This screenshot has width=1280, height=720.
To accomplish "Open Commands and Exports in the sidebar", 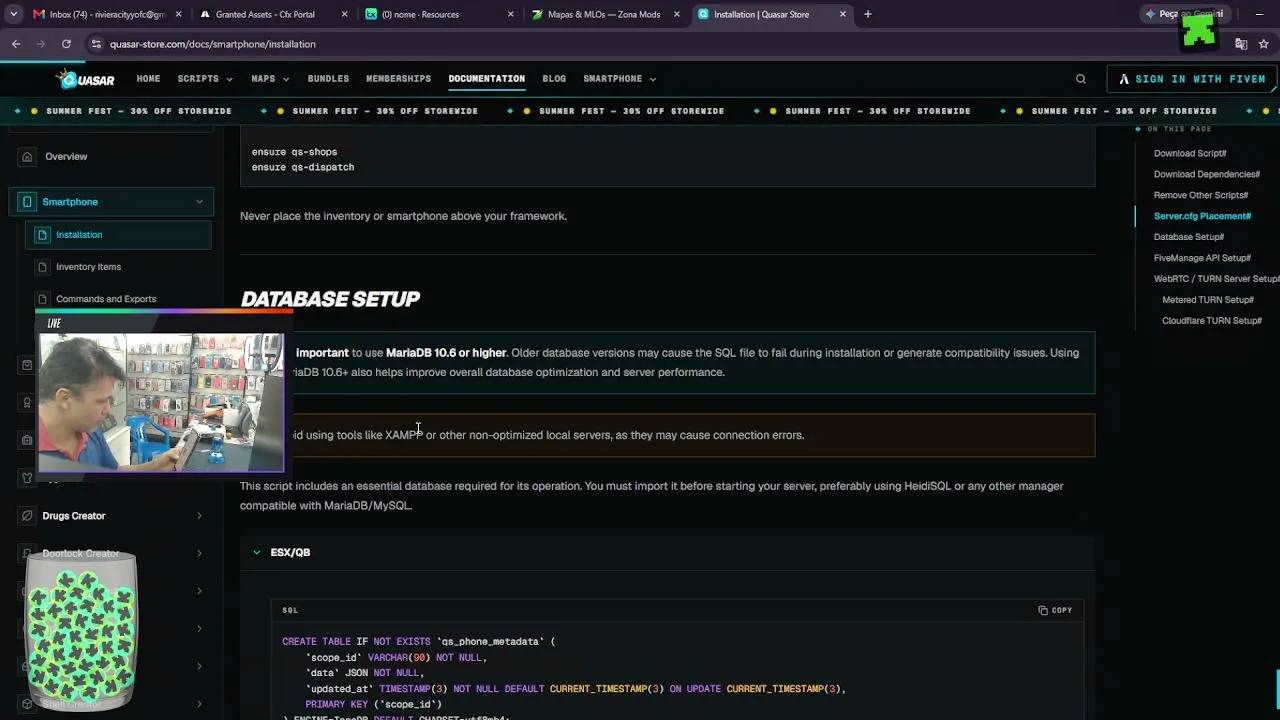I will 106,299.
